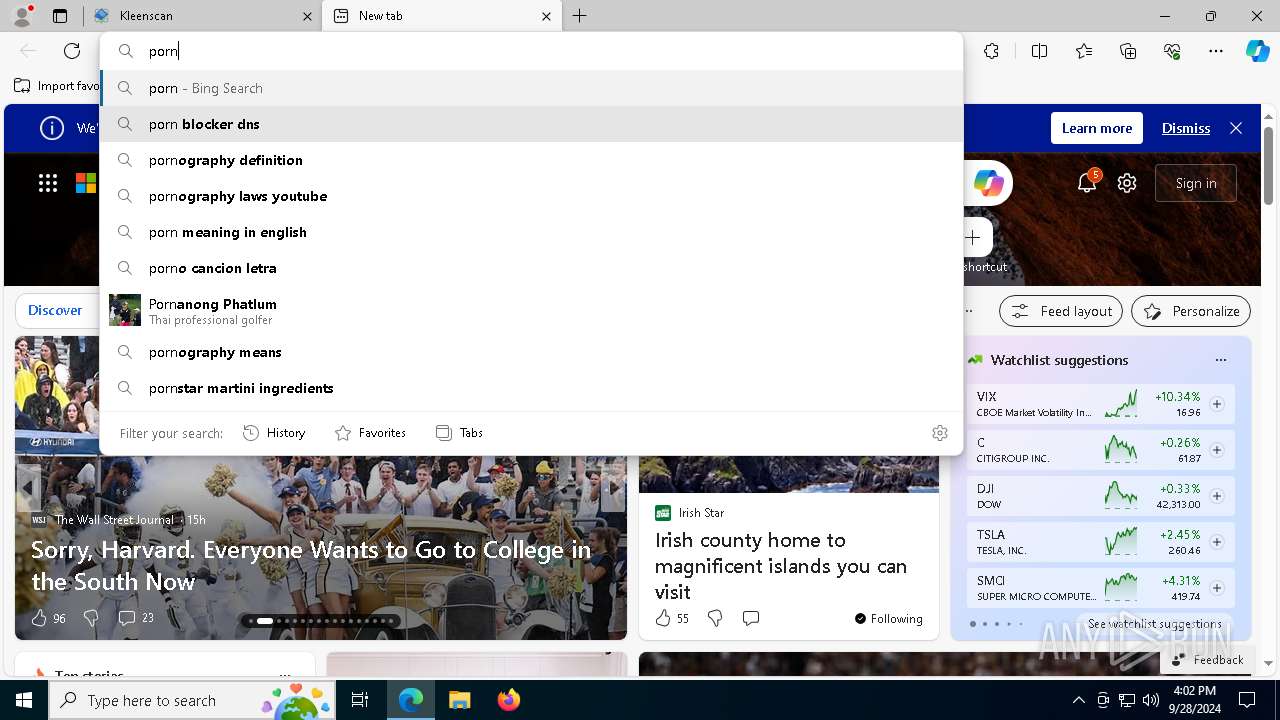Open the Discover feed tab
The width and height of the screenshot is (1280, 720).
pyautogui.click(x=55, y=311)
